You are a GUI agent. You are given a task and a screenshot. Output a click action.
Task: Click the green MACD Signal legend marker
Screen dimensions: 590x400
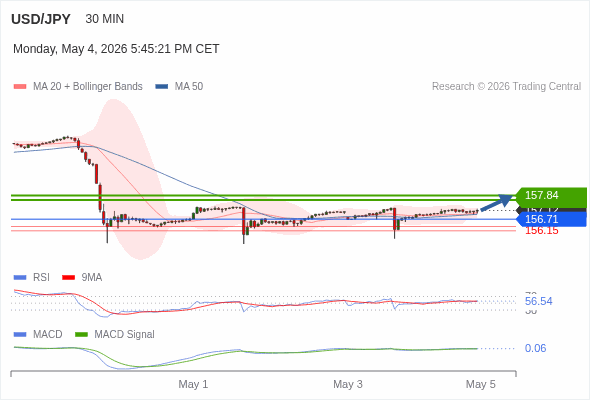(81, 335)
